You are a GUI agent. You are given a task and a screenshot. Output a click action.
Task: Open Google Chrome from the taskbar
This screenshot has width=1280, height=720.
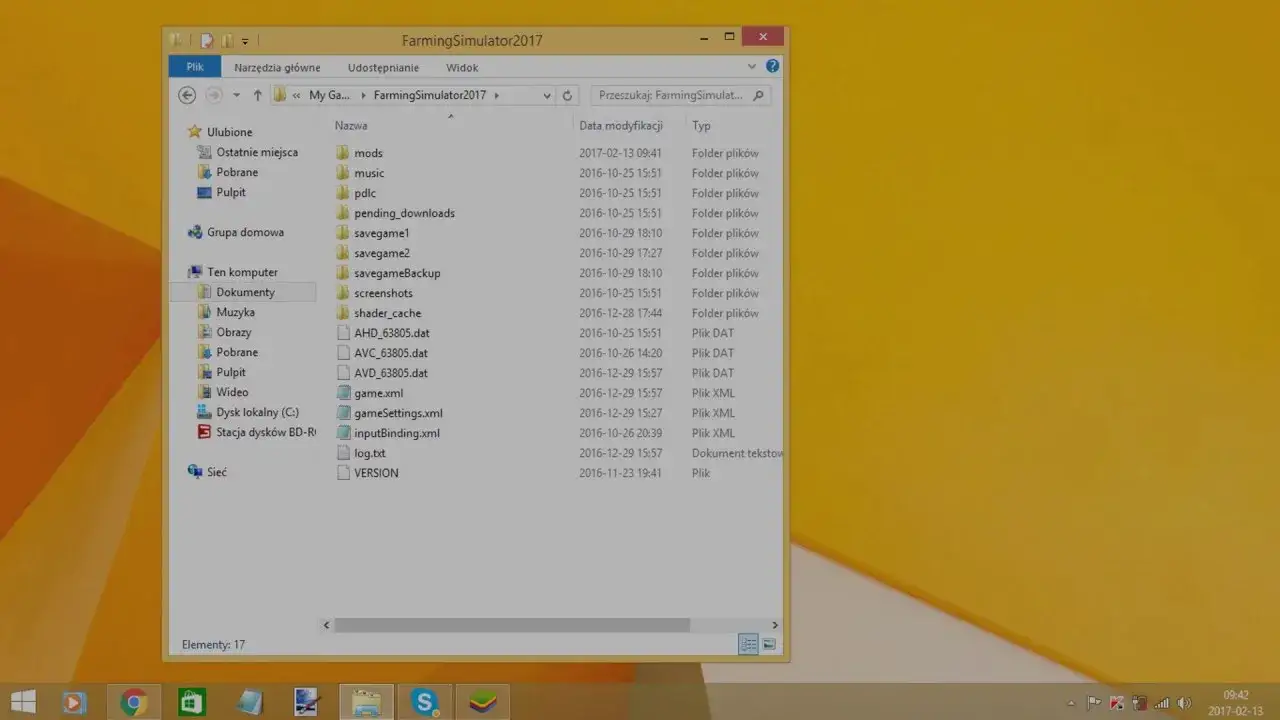click(134, 701)
